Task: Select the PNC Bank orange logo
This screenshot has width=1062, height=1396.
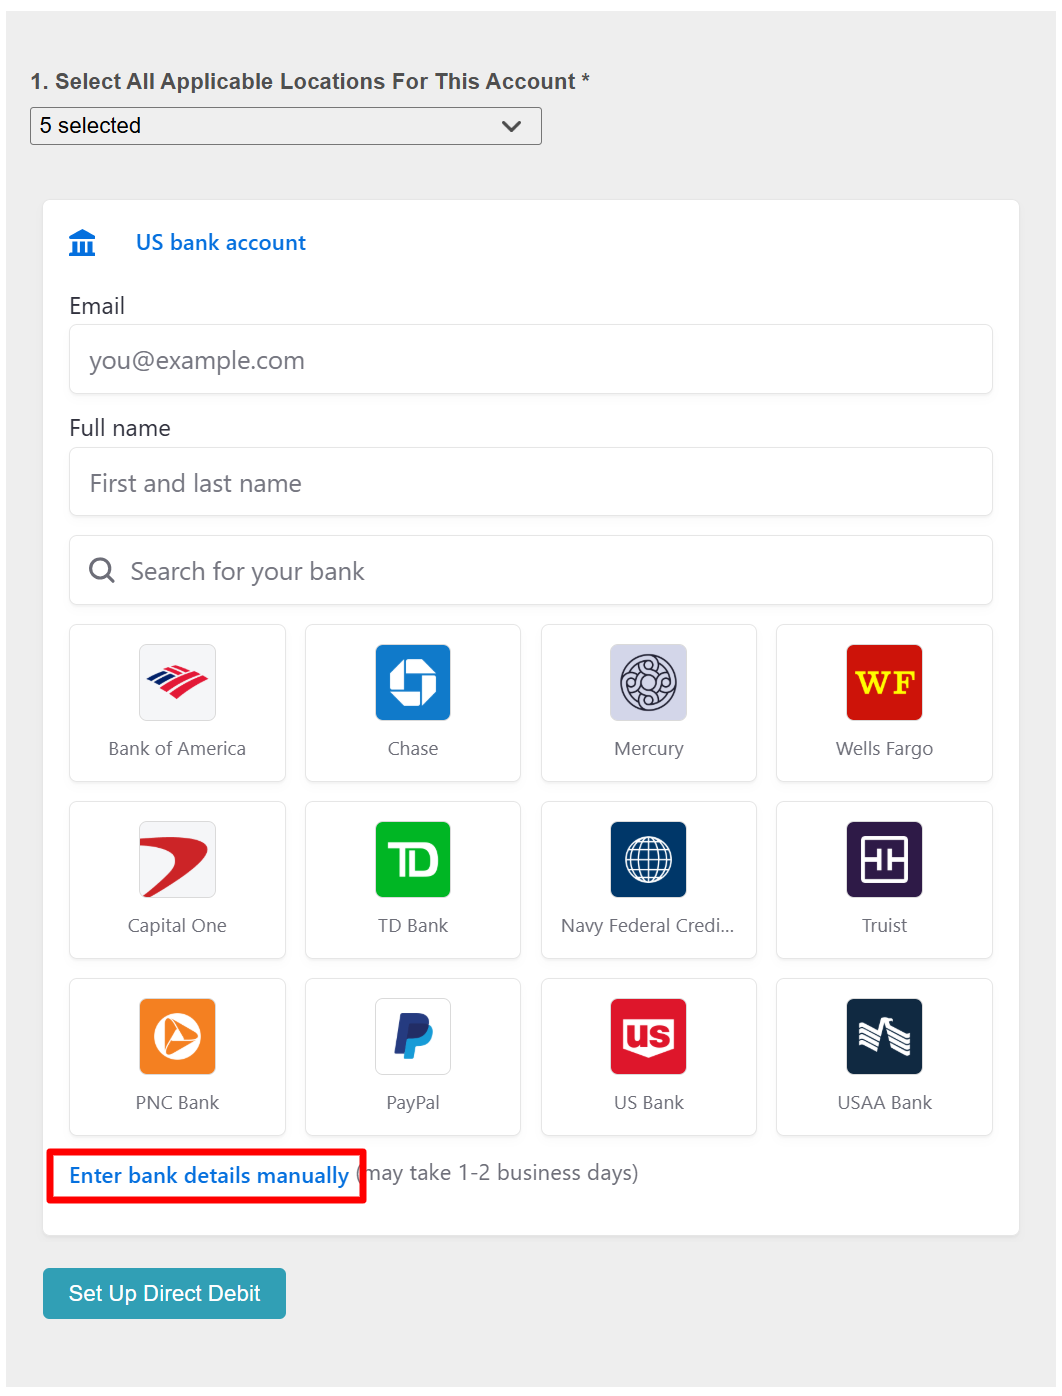Action: (x=177, y=1036)
